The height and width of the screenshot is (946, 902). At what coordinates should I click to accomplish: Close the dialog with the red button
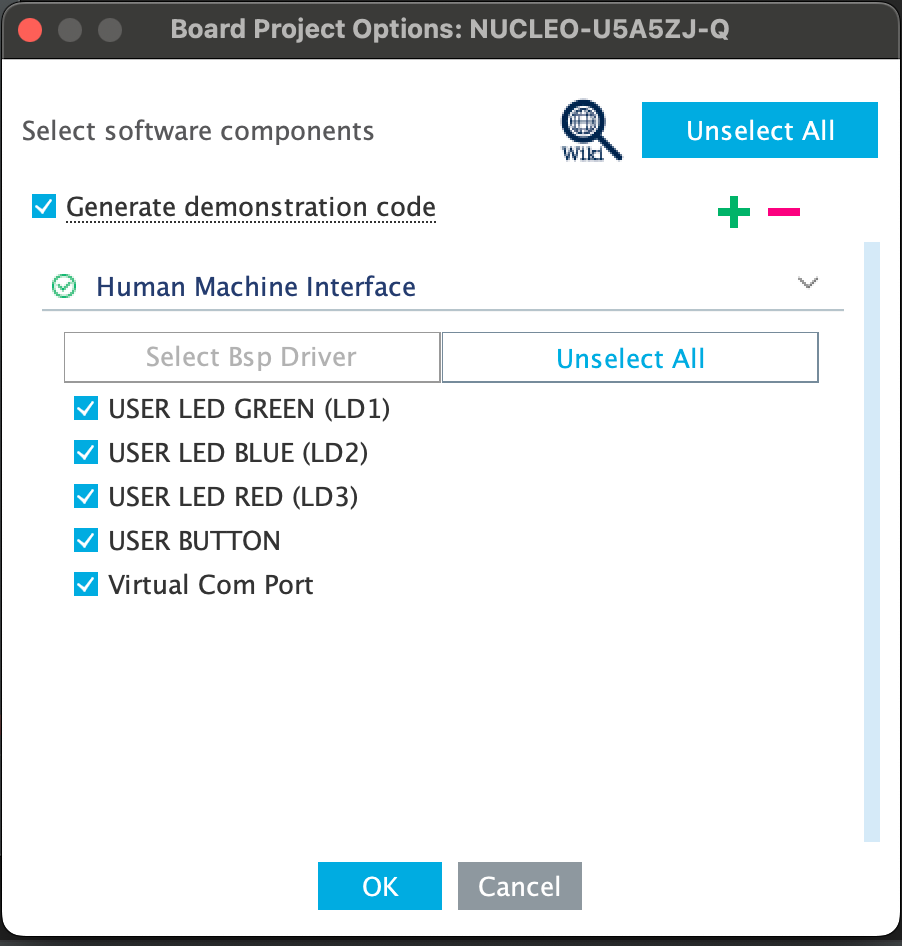pos(30,29)
